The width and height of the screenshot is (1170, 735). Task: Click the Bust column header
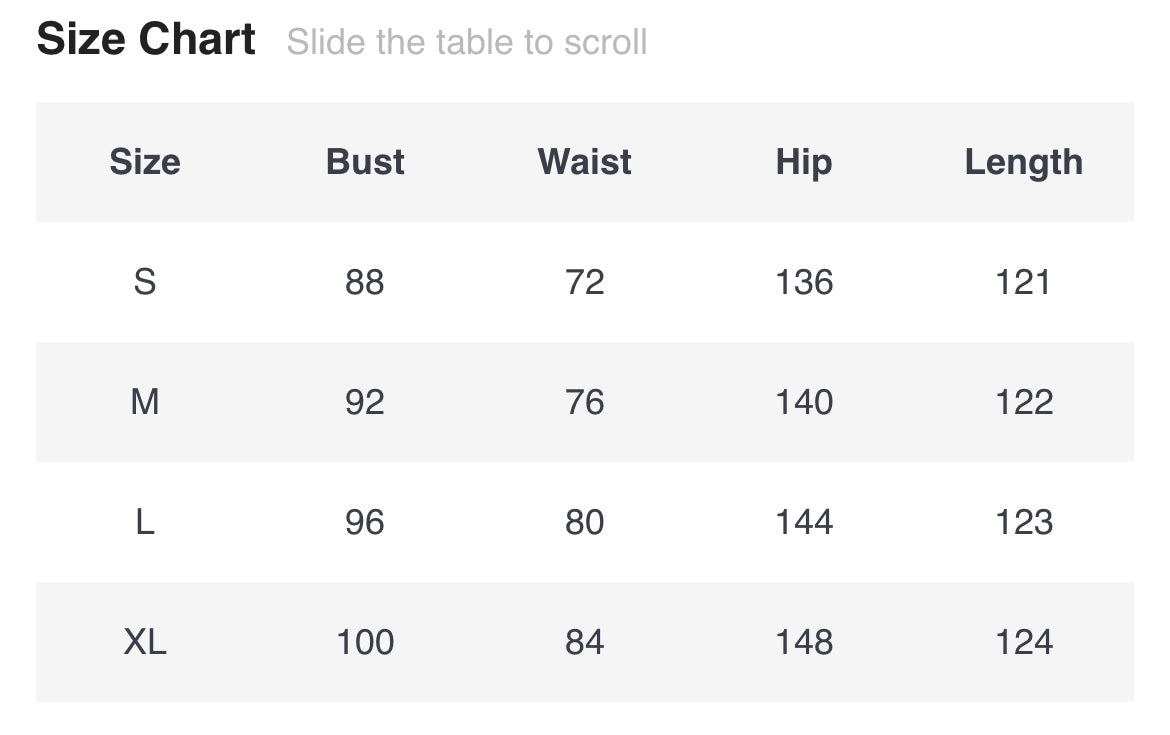365,162
